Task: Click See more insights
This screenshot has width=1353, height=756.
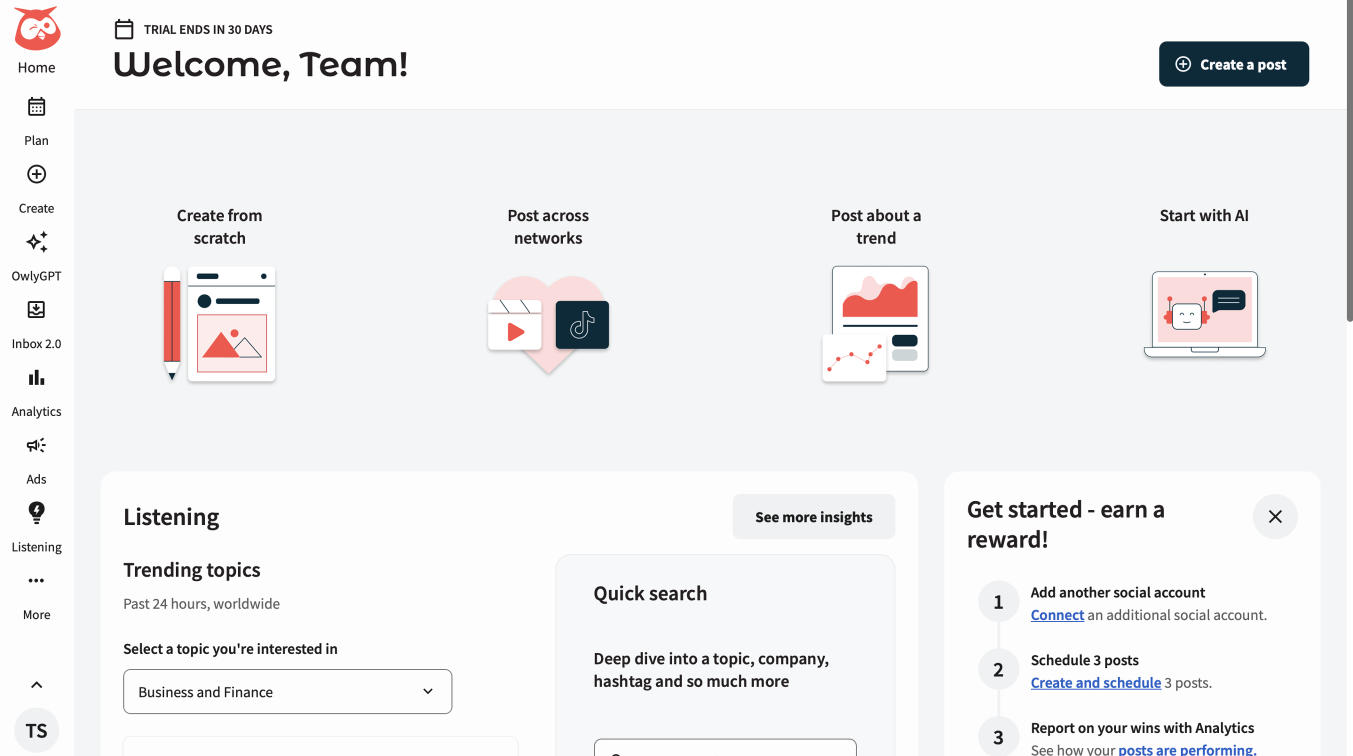Action: click(813, 516)
